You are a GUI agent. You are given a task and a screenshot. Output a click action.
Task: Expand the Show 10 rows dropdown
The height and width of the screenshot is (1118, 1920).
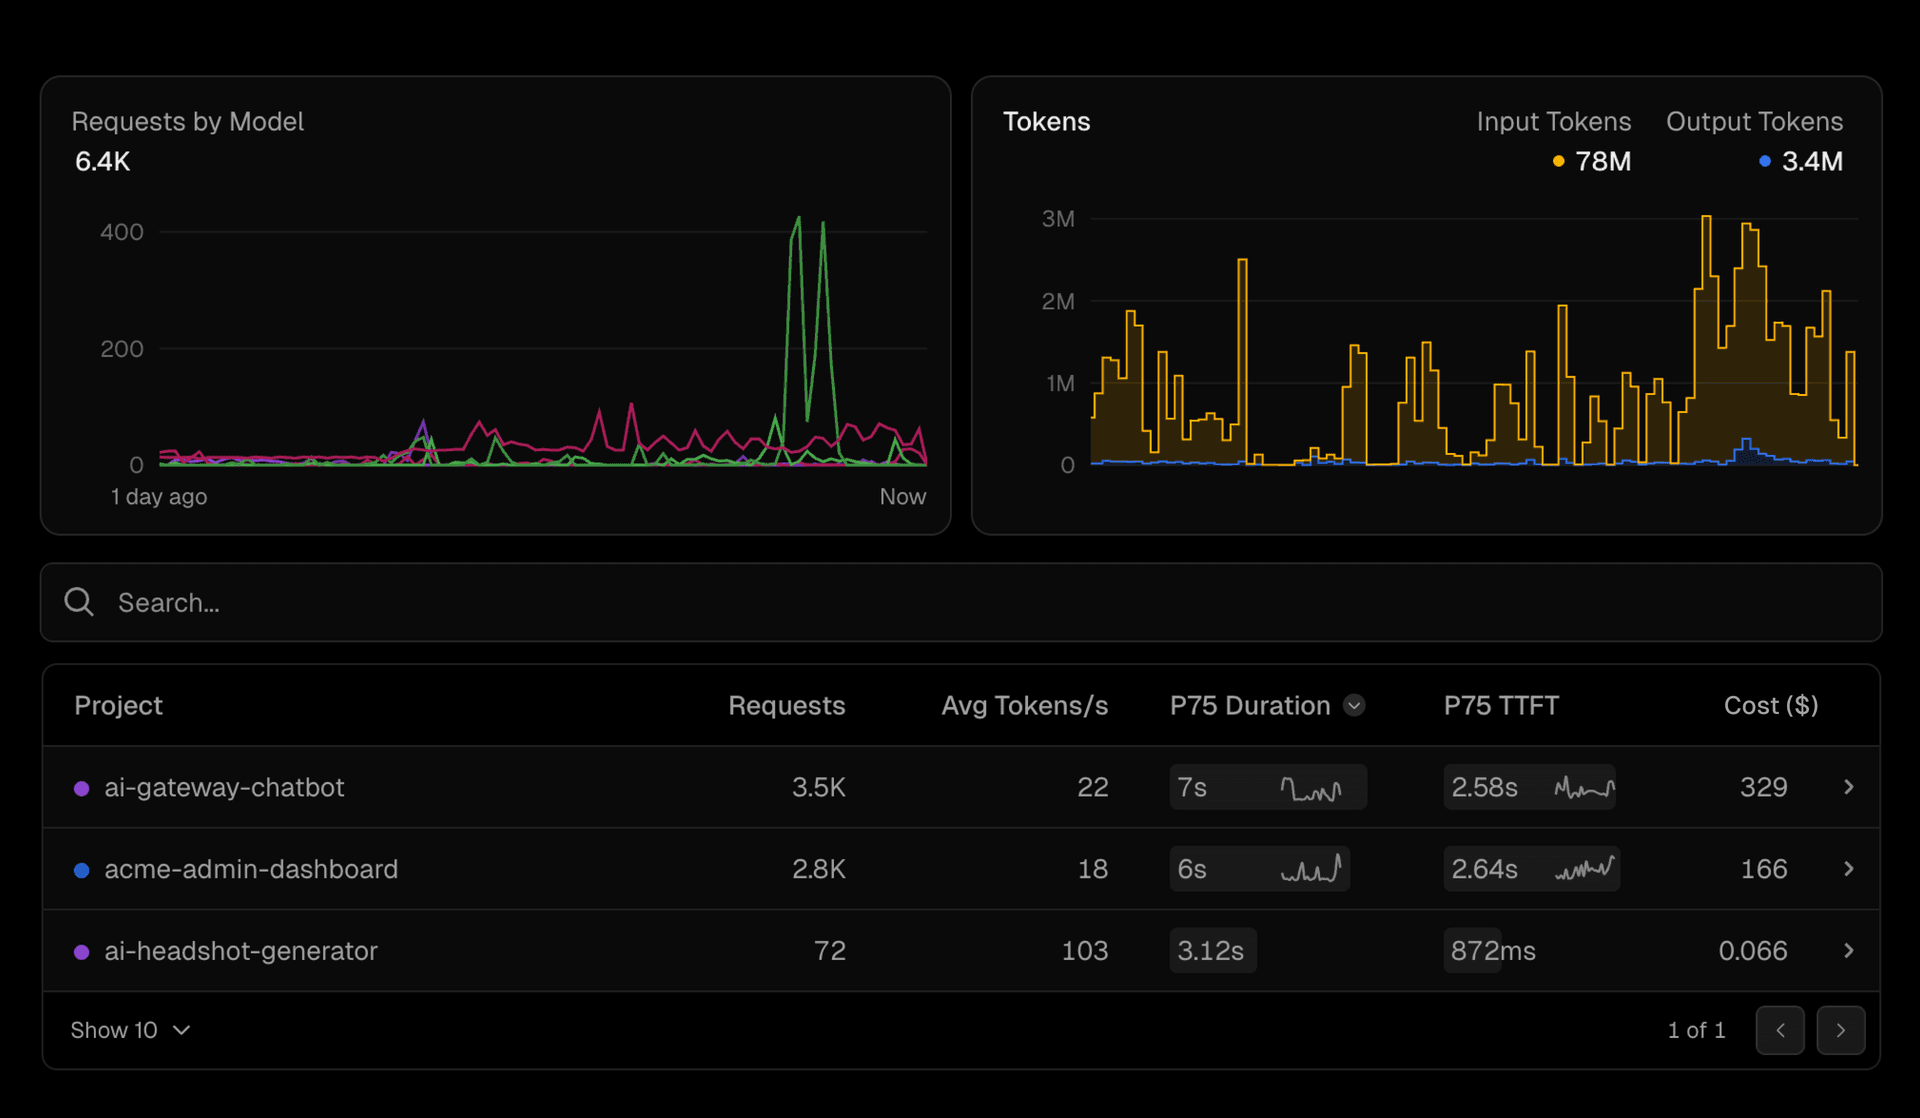point(130,1030)
